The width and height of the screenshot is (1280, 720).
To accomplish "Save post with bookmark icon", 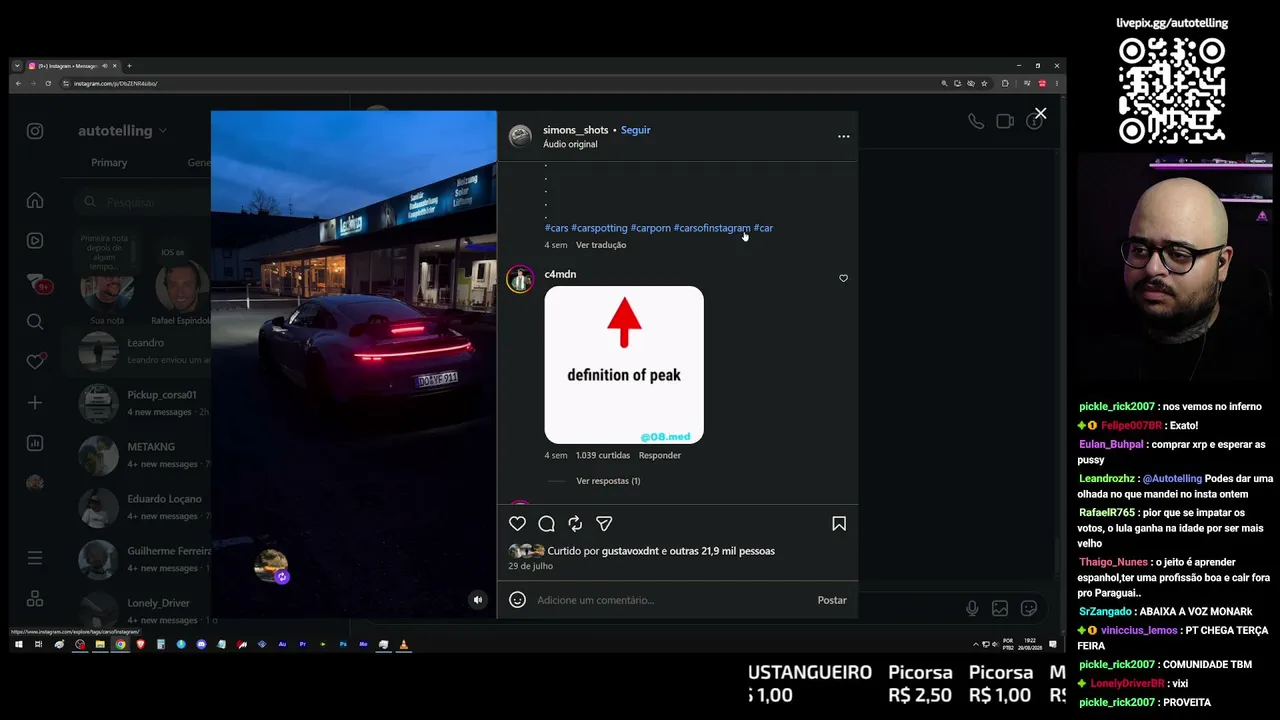I will [x=839, y=524].
